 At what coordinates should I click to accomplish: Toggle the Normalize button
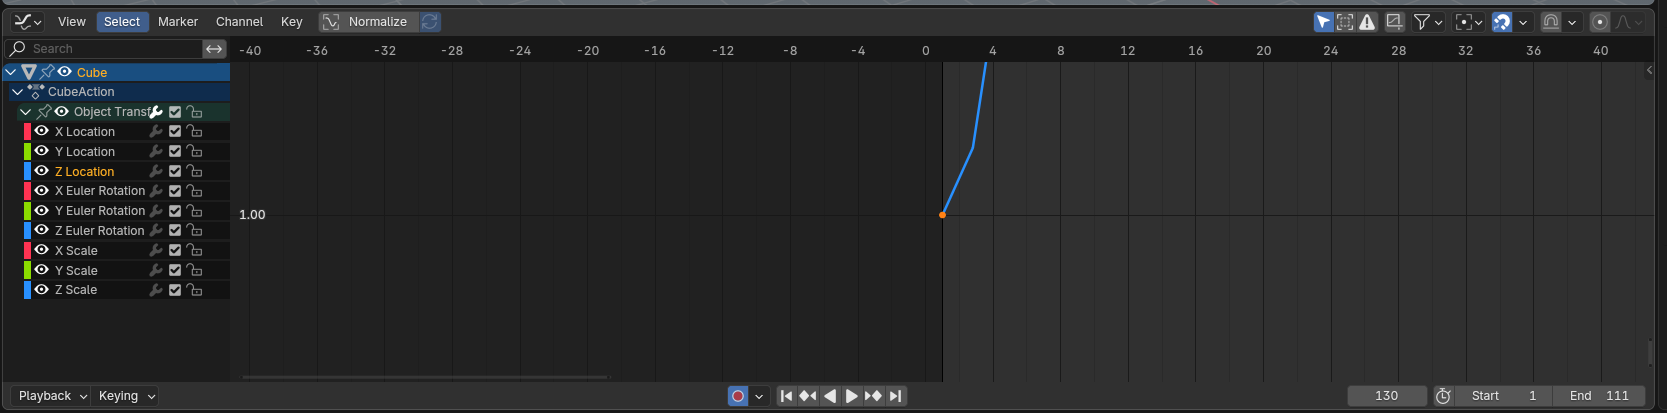pos(369,22)
